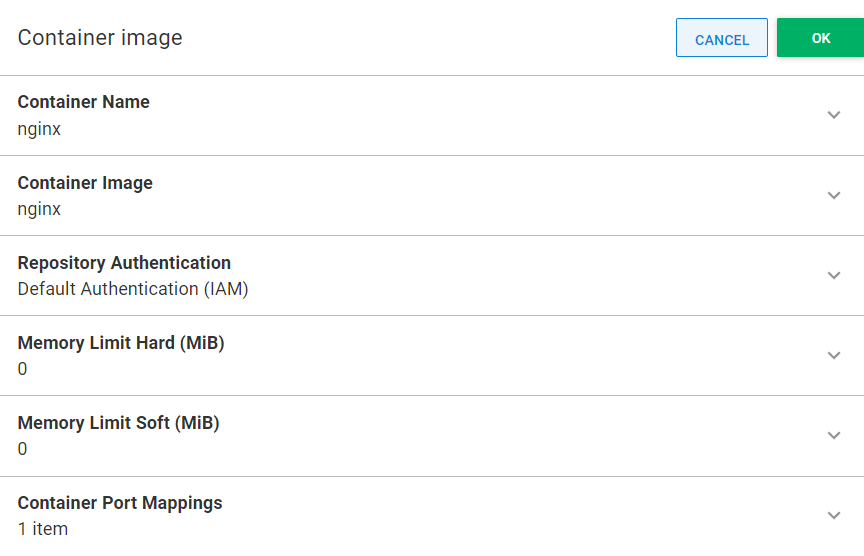Click the 0 value under Memory Limit Soft

coord(22,449)
